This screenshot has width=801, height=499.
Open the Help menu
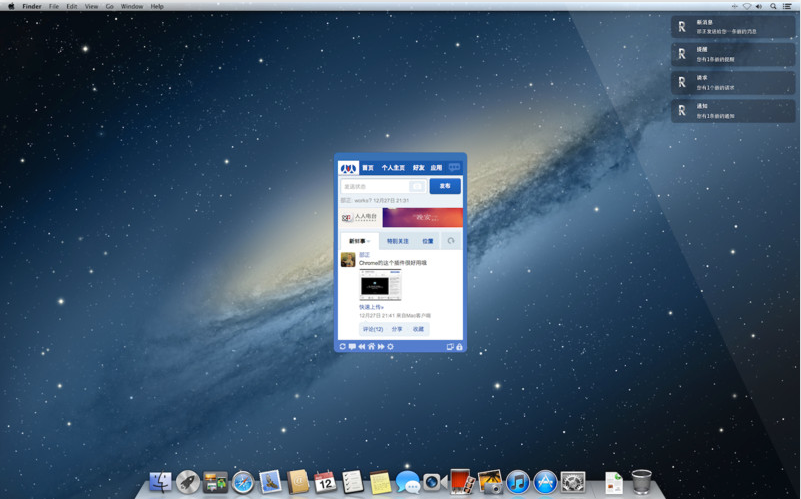[157, 6]
